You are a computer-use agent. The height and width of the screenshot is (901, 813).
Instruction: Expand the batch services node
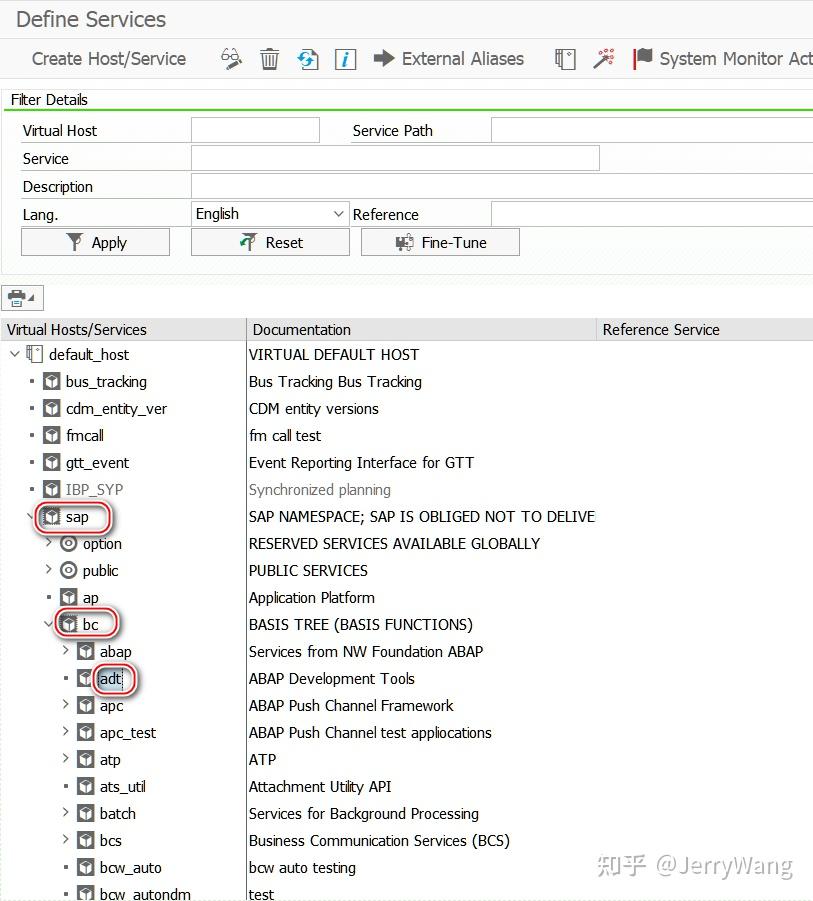click(64, 813)
